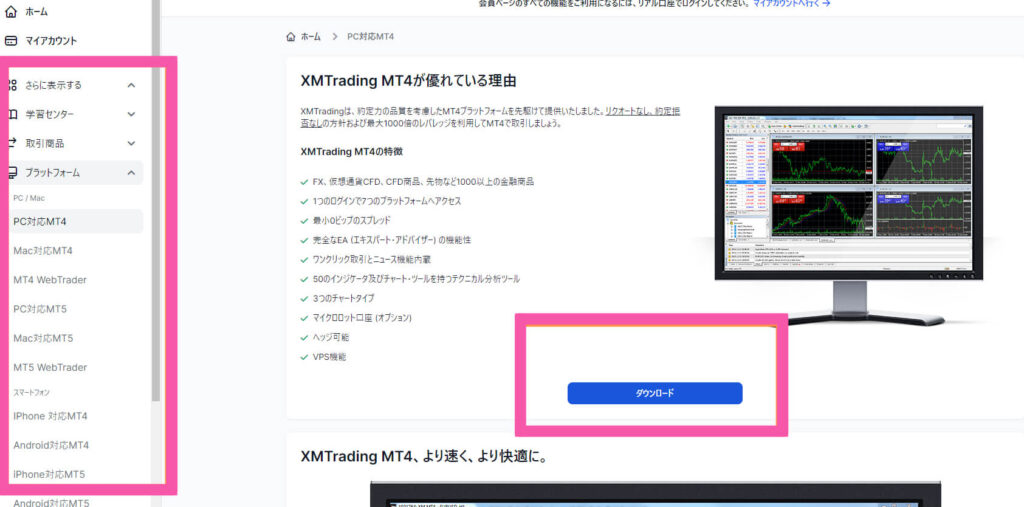Click the さらに表示する grid icon

[x=14, y=85]
